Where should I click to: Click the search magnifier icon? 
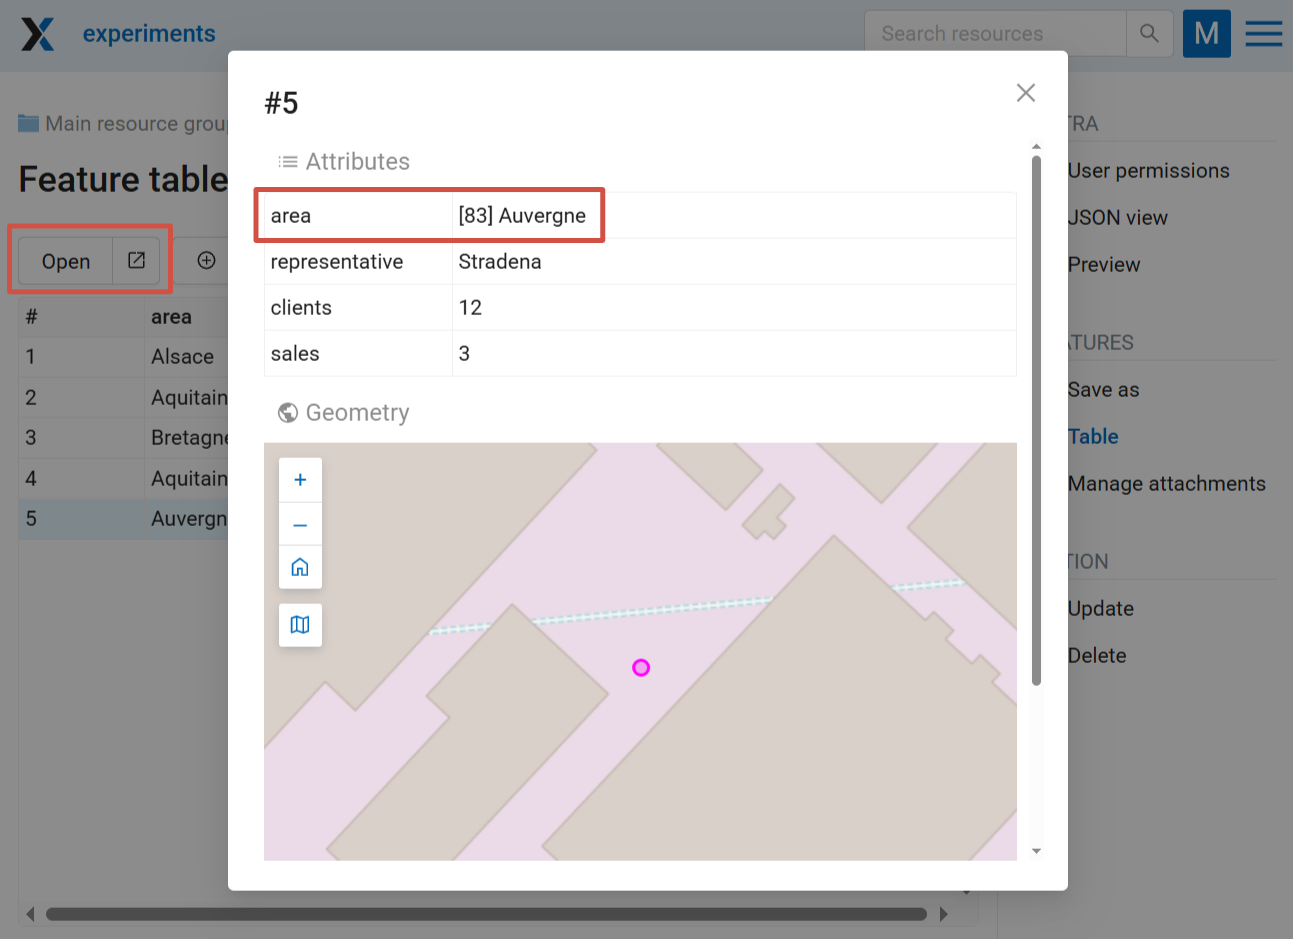click(1149, 34)
